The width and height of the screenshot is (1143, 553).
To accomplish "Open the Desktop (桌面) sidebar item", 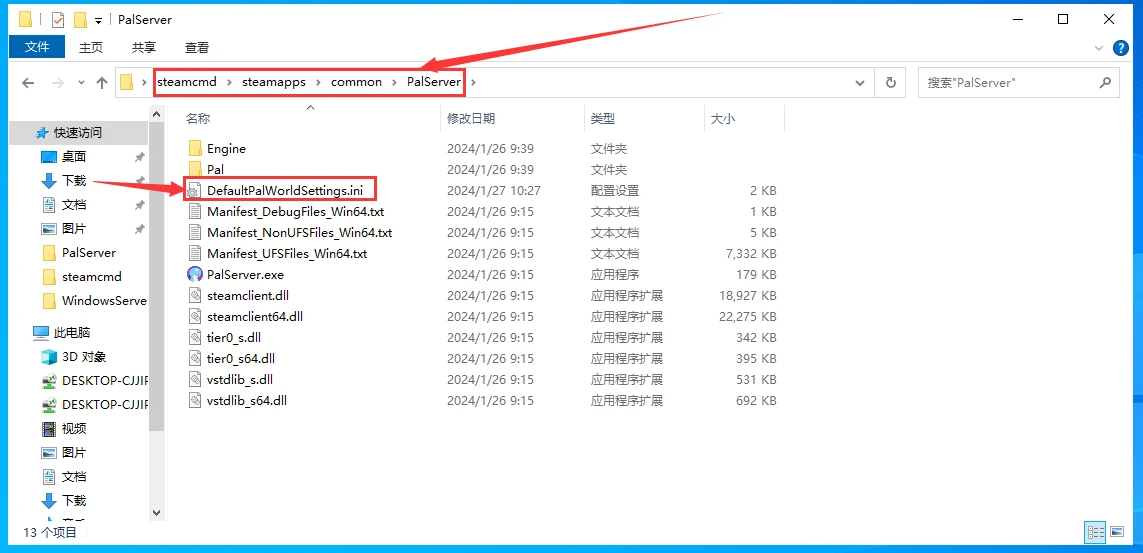I will [74, 157].
